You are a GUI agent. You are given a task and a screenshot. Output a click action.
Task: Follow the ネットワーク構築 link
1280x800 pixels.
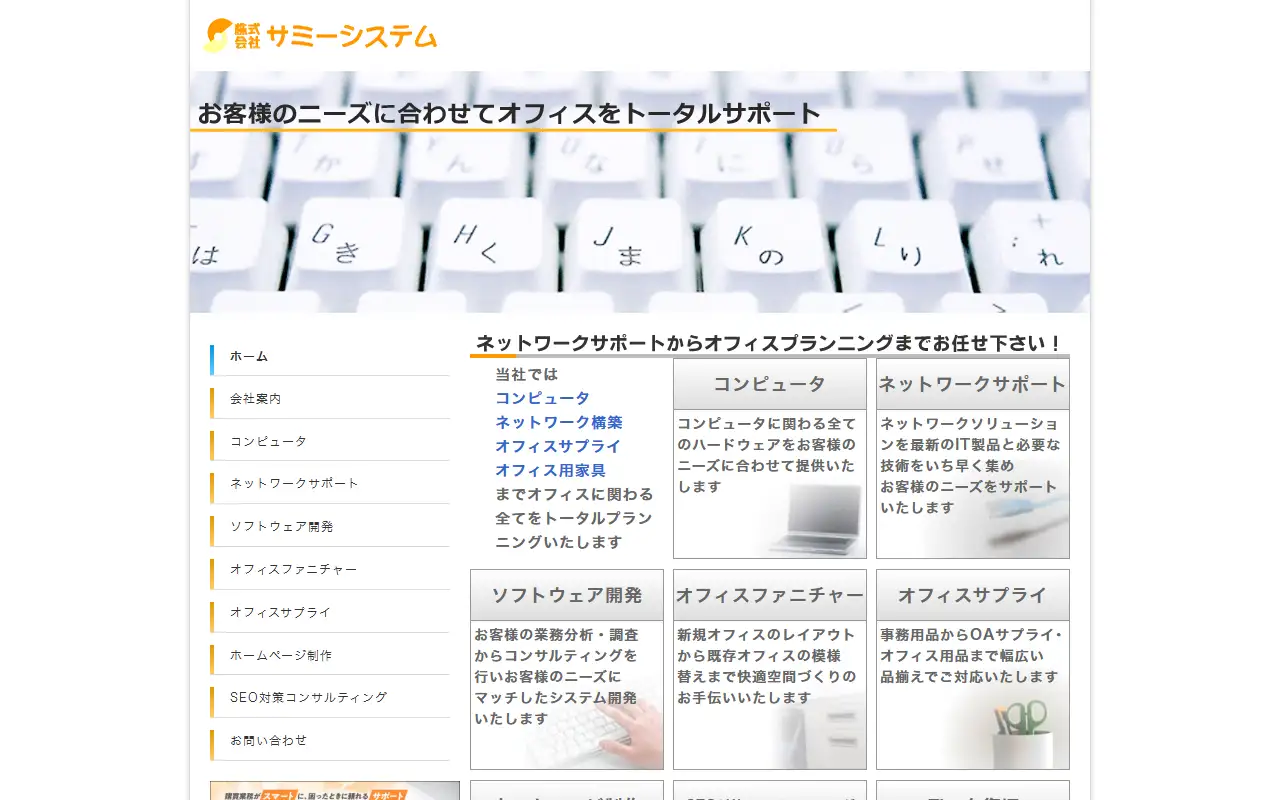point(559,422)
